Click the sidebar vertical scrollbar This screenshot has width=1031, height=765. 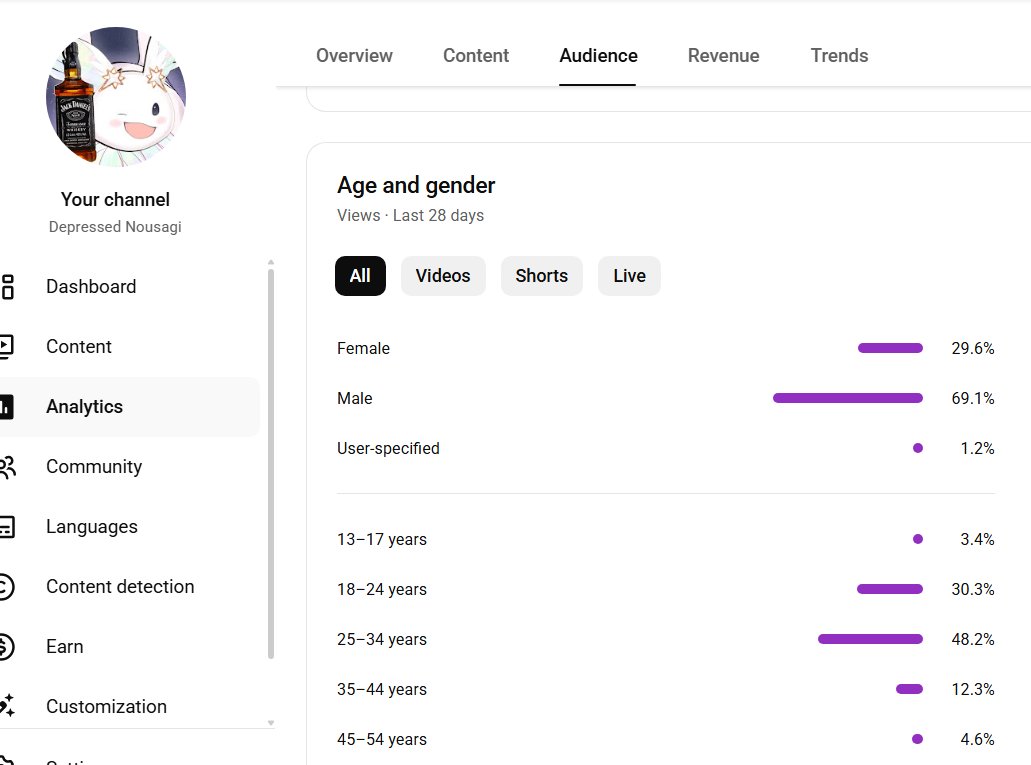(x=271, y=464)
